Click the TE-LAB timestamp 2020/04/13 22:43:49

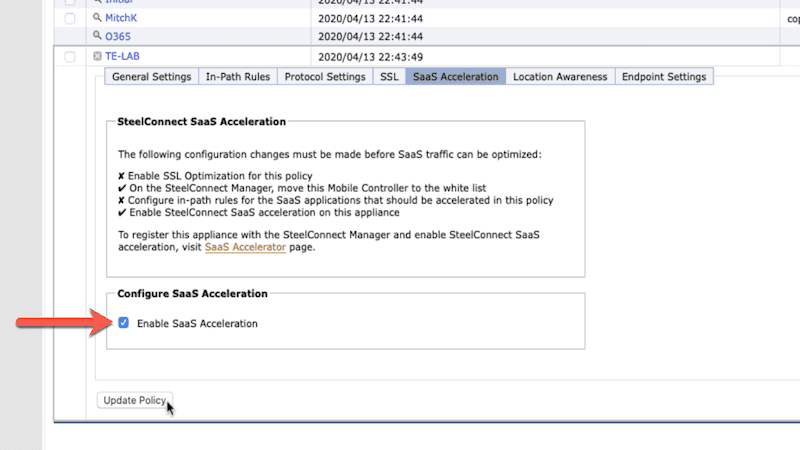click(370, 57)
